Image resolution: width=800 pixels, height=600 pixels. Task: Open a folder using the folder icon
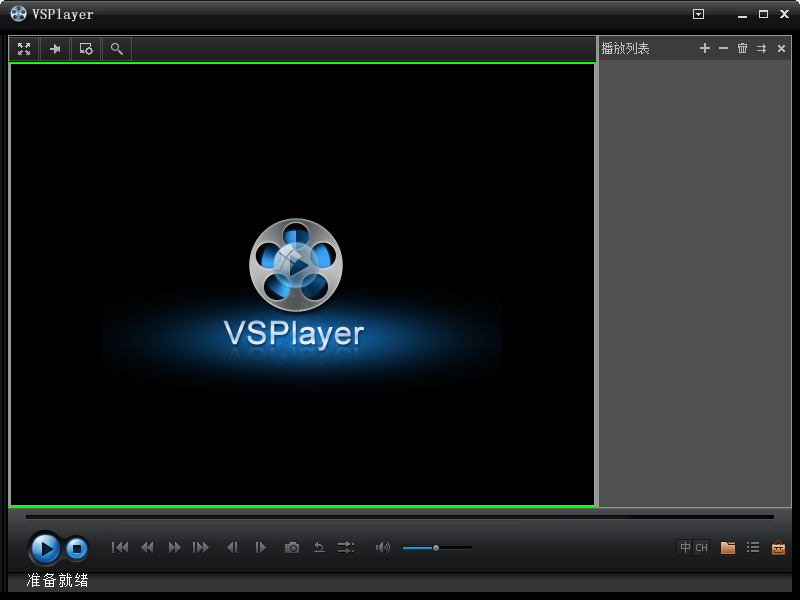pyautogui.click(x=727, y=547)
